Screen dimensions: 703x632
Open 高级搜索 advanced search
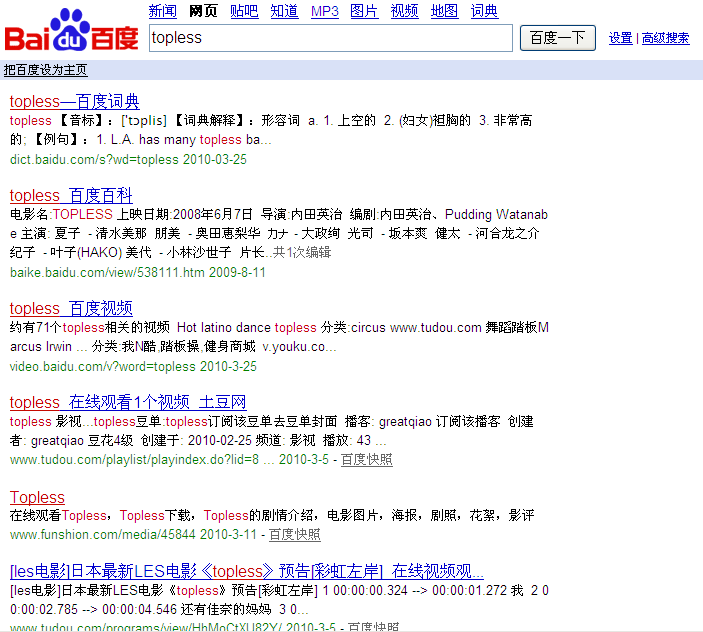click(x=665, y=38)
